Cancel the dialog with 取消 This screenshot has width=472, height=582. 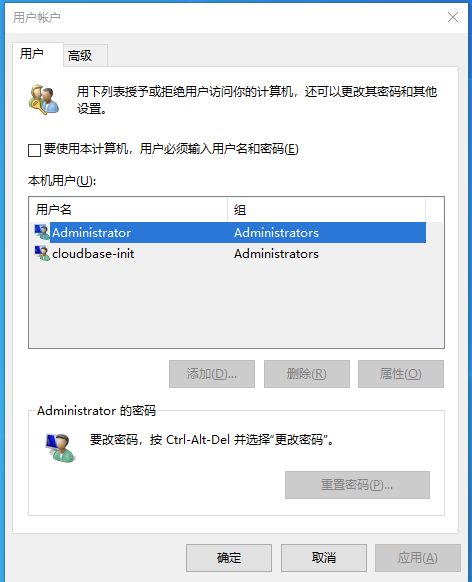[x=324, y=558]
